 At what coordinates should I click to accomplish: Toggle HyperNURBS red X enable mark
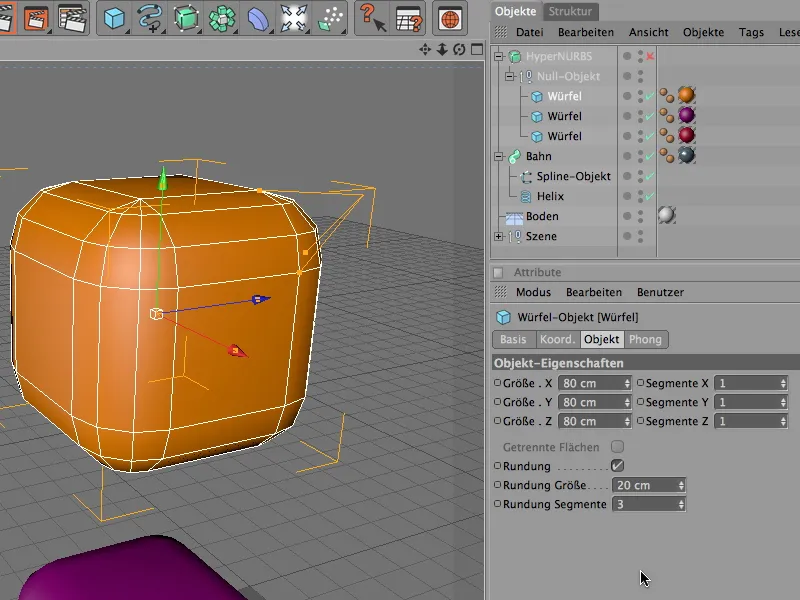pyautogui.click(x=650, y=56)
